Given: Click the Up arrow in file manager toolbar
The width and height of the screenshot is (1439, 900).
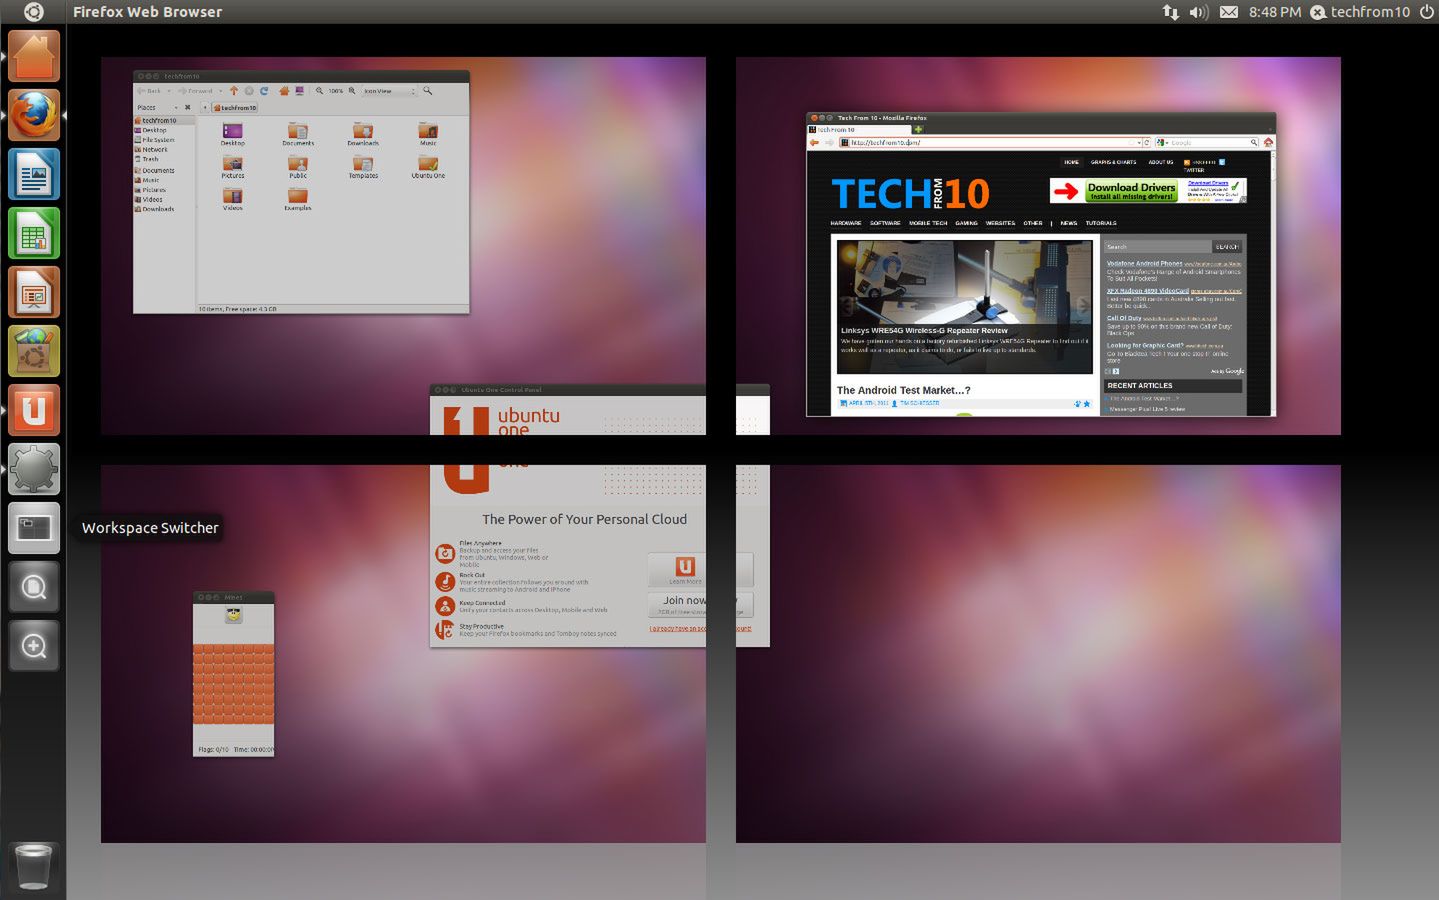Looking at the screenshot, I should point(234,91).
